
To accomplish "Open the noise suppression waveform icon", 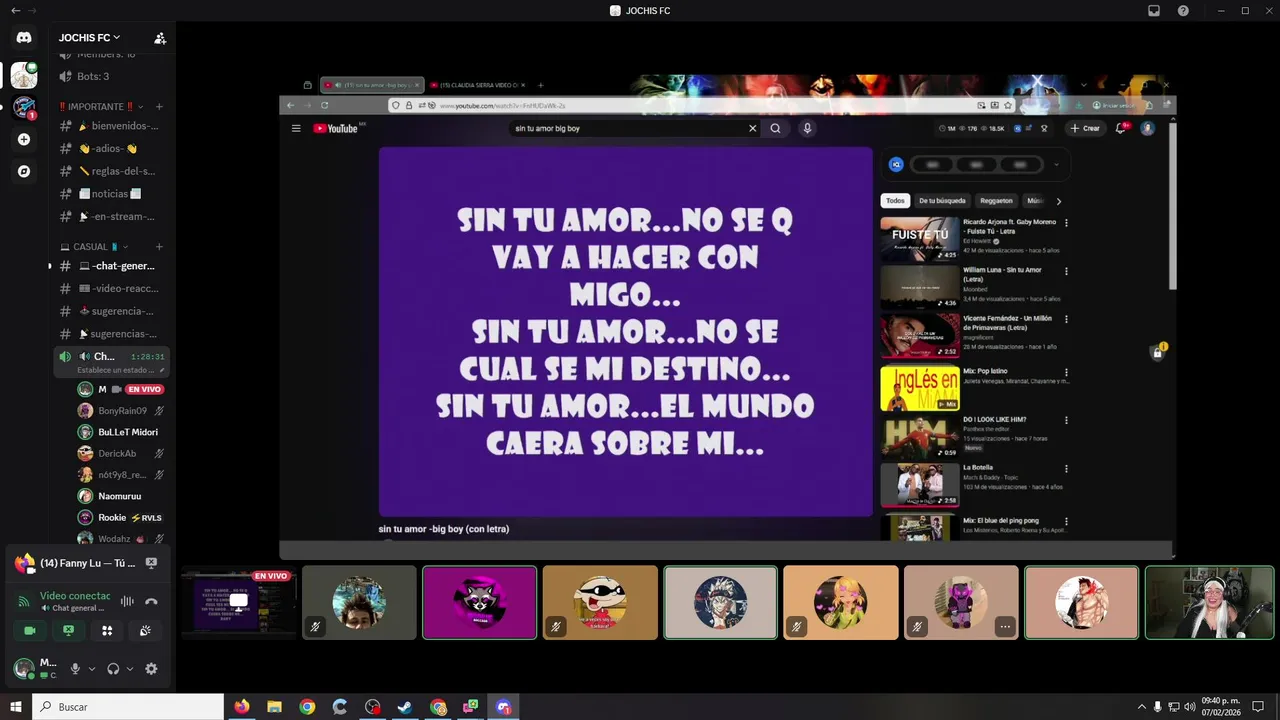I will [127, 601].
